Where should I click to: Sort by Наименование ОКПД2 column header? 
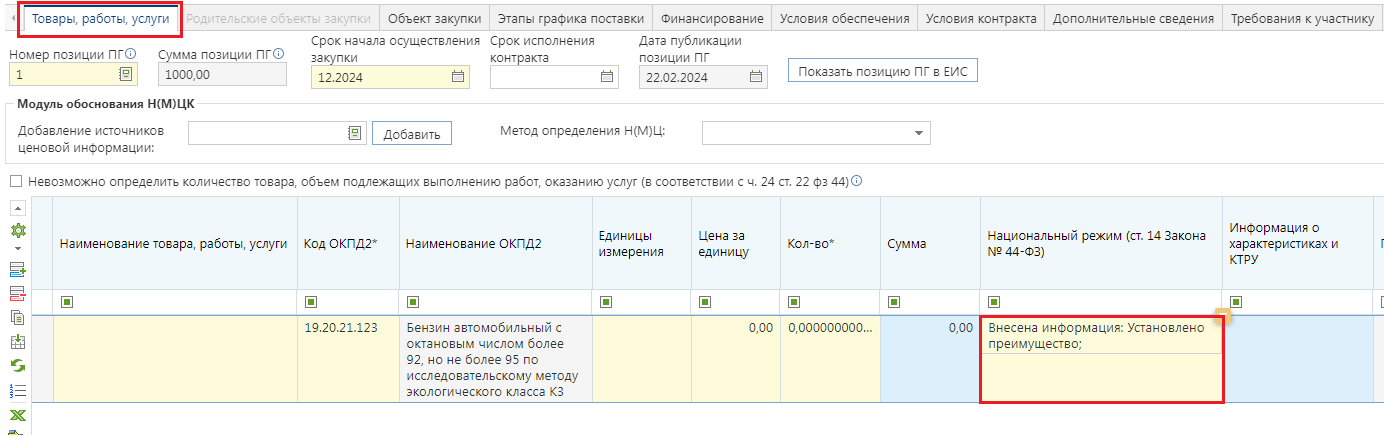(x=496, y=243)
